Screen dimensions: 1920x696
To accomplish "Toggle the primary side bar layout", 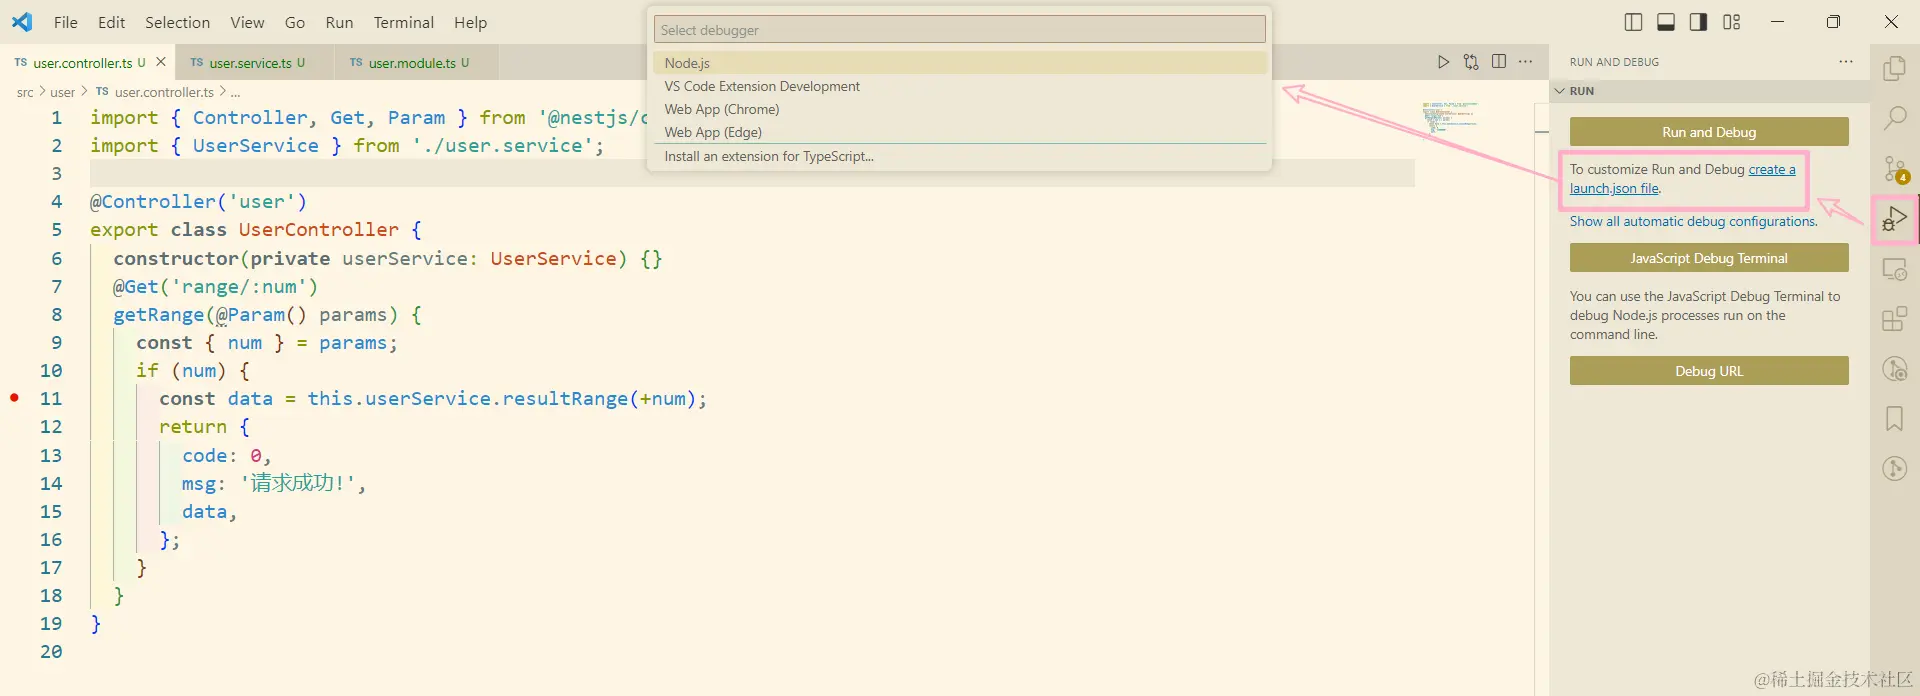I will point(1633,22).
